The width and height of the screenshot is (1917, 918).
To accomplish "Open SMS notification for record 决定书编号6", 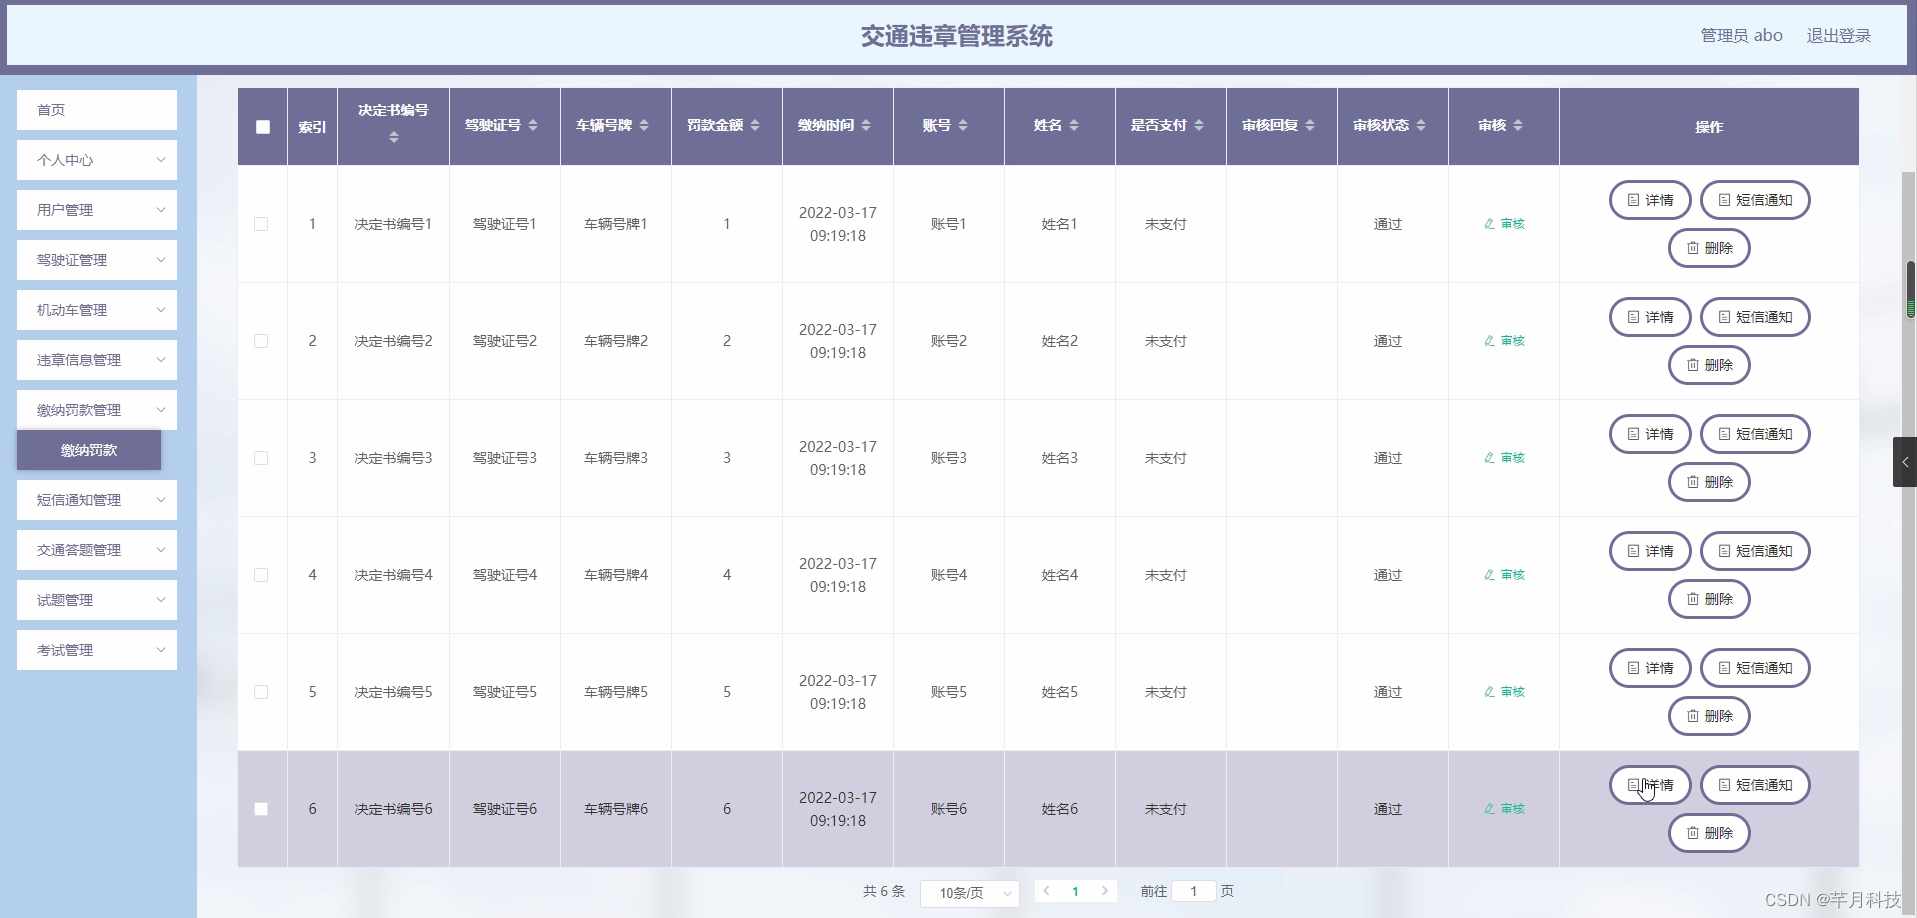I will point(1755,785).
